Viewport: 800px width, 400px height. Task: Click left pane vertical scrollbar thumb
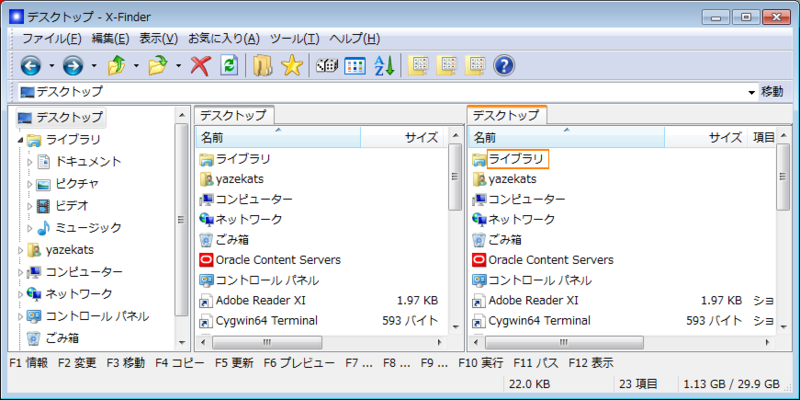pyautogui.click(x=455, y=176)
